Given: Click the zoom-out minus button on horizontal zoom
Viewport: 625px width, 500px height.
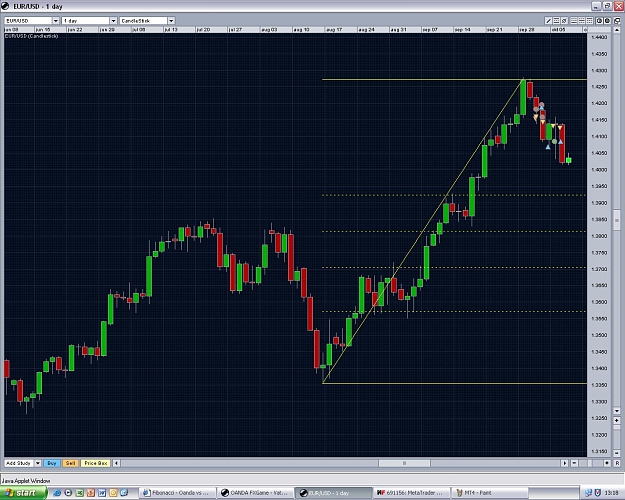Looking at the screenshot, I should pos(574,463).
